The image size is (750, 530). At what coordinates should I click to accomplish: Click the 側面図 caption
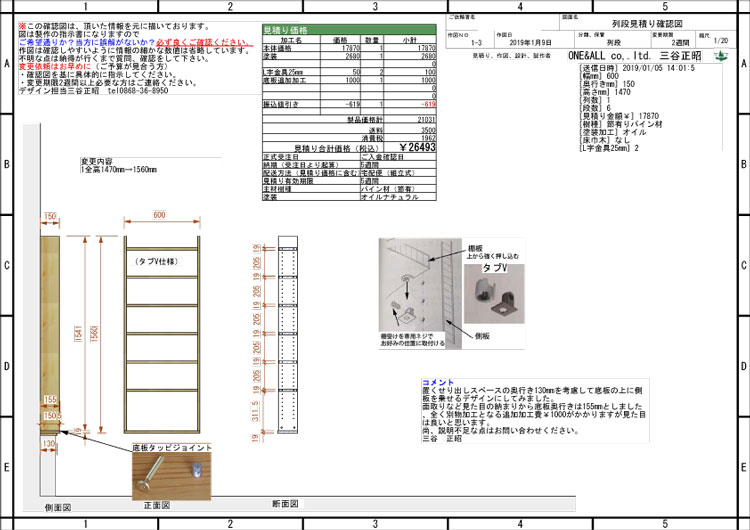tap(58, 508)
